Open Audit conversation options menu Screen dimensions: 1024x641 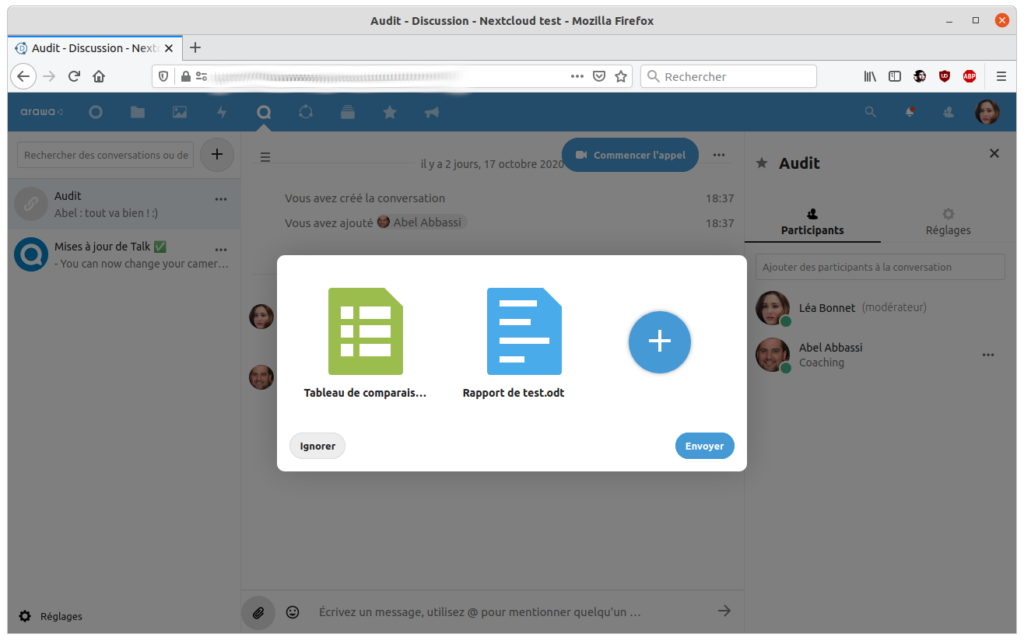tap(221, 199)
